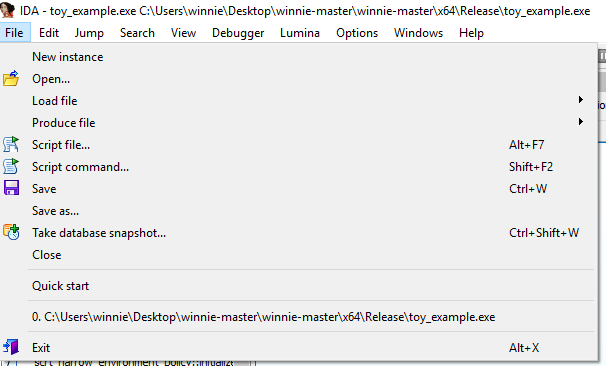Click the IDA application icon in title bar
The width and height of the screenshot is (606, 366).
(x=7, y=10)
